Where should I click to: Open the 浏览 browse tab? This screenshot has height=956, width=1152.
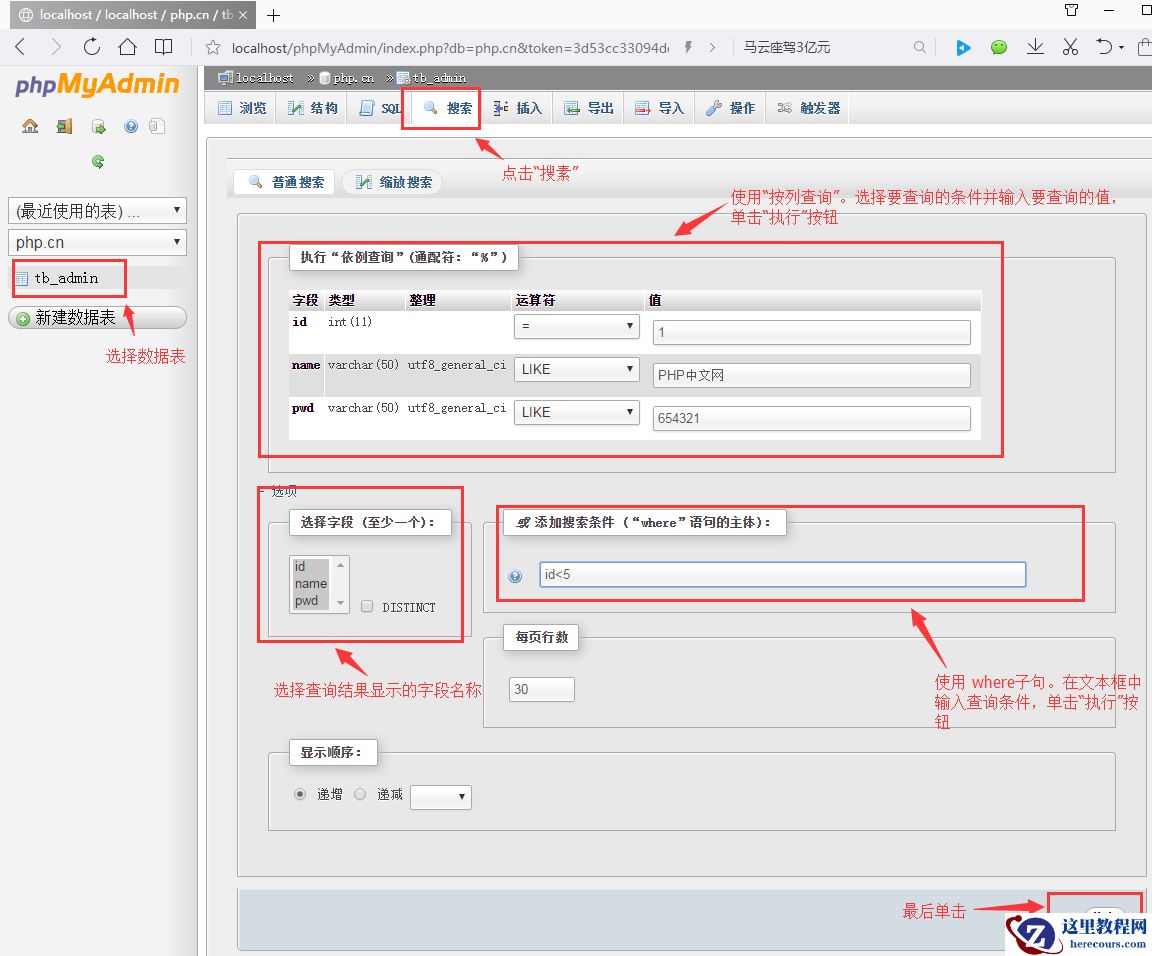tap(242, 108)
